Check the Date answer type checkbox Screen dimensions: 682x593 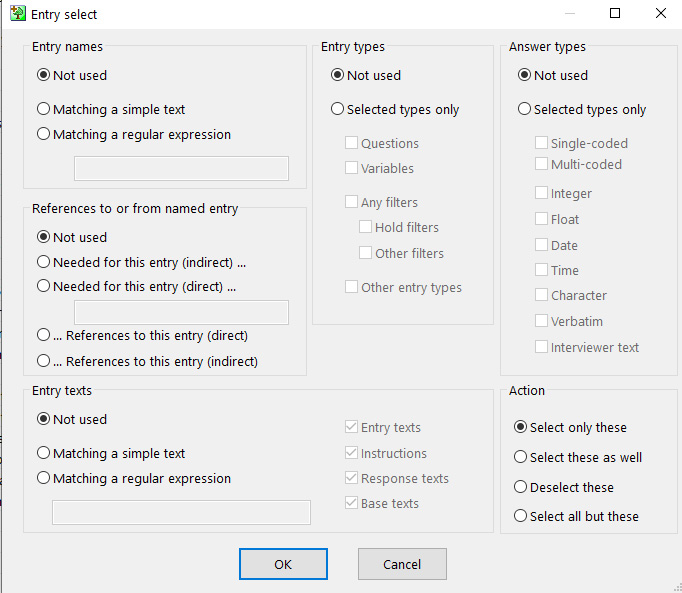pyautogui.click(x=541, y=245)
